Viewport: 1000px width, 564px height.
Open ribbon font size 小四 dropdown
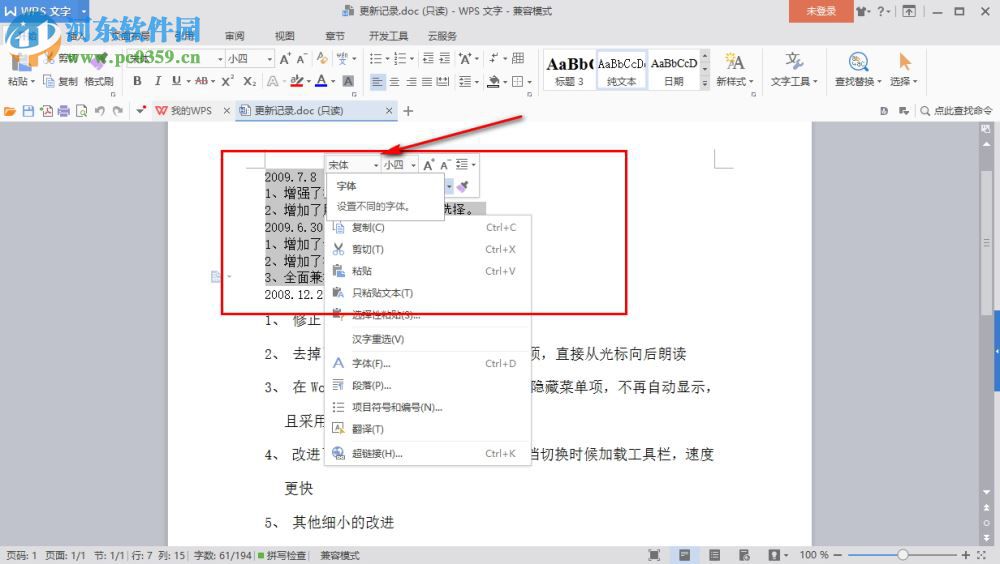(270, 59)
